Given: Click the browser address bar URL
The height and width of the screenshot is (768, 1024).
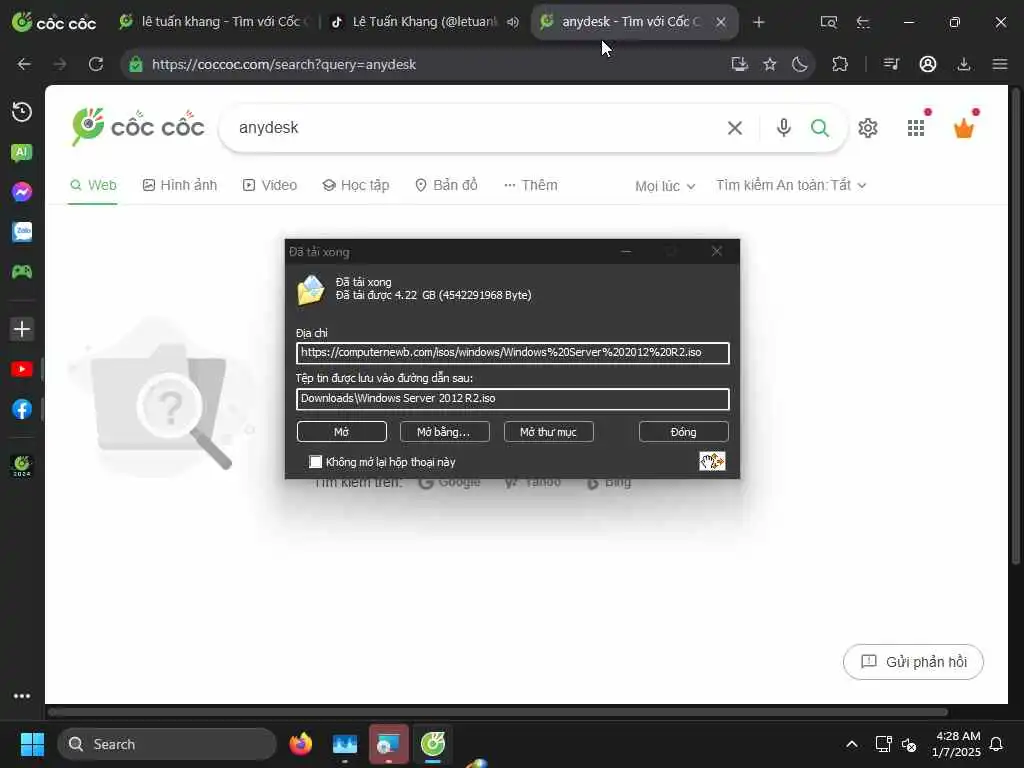Looking at the screenshot, I should pyautogui.click(x=284, y=64).
